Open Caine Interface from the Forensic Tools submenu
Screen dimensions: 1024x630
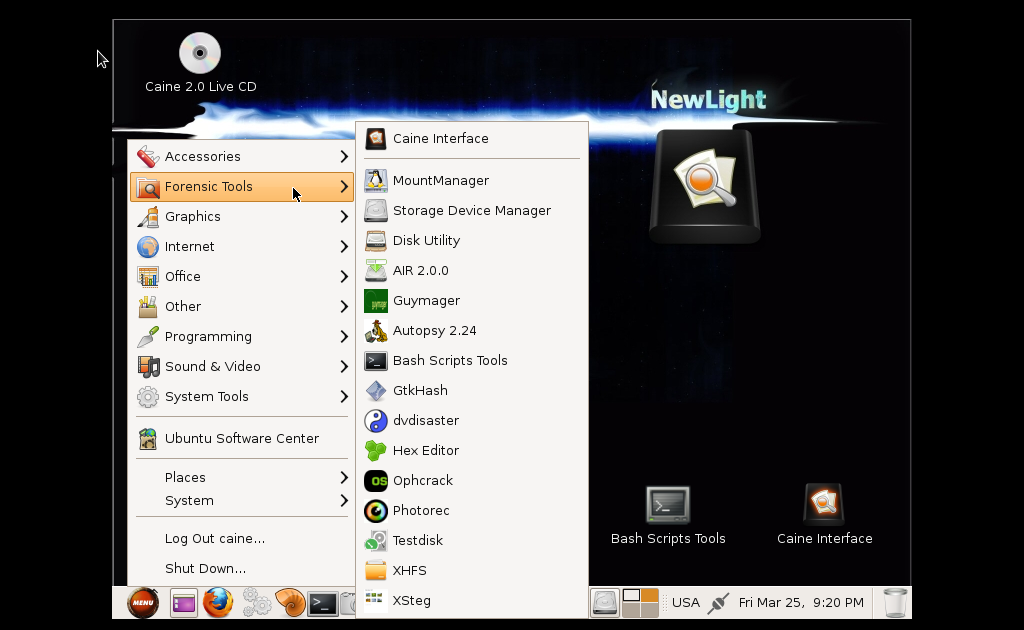tap(472, 138)
